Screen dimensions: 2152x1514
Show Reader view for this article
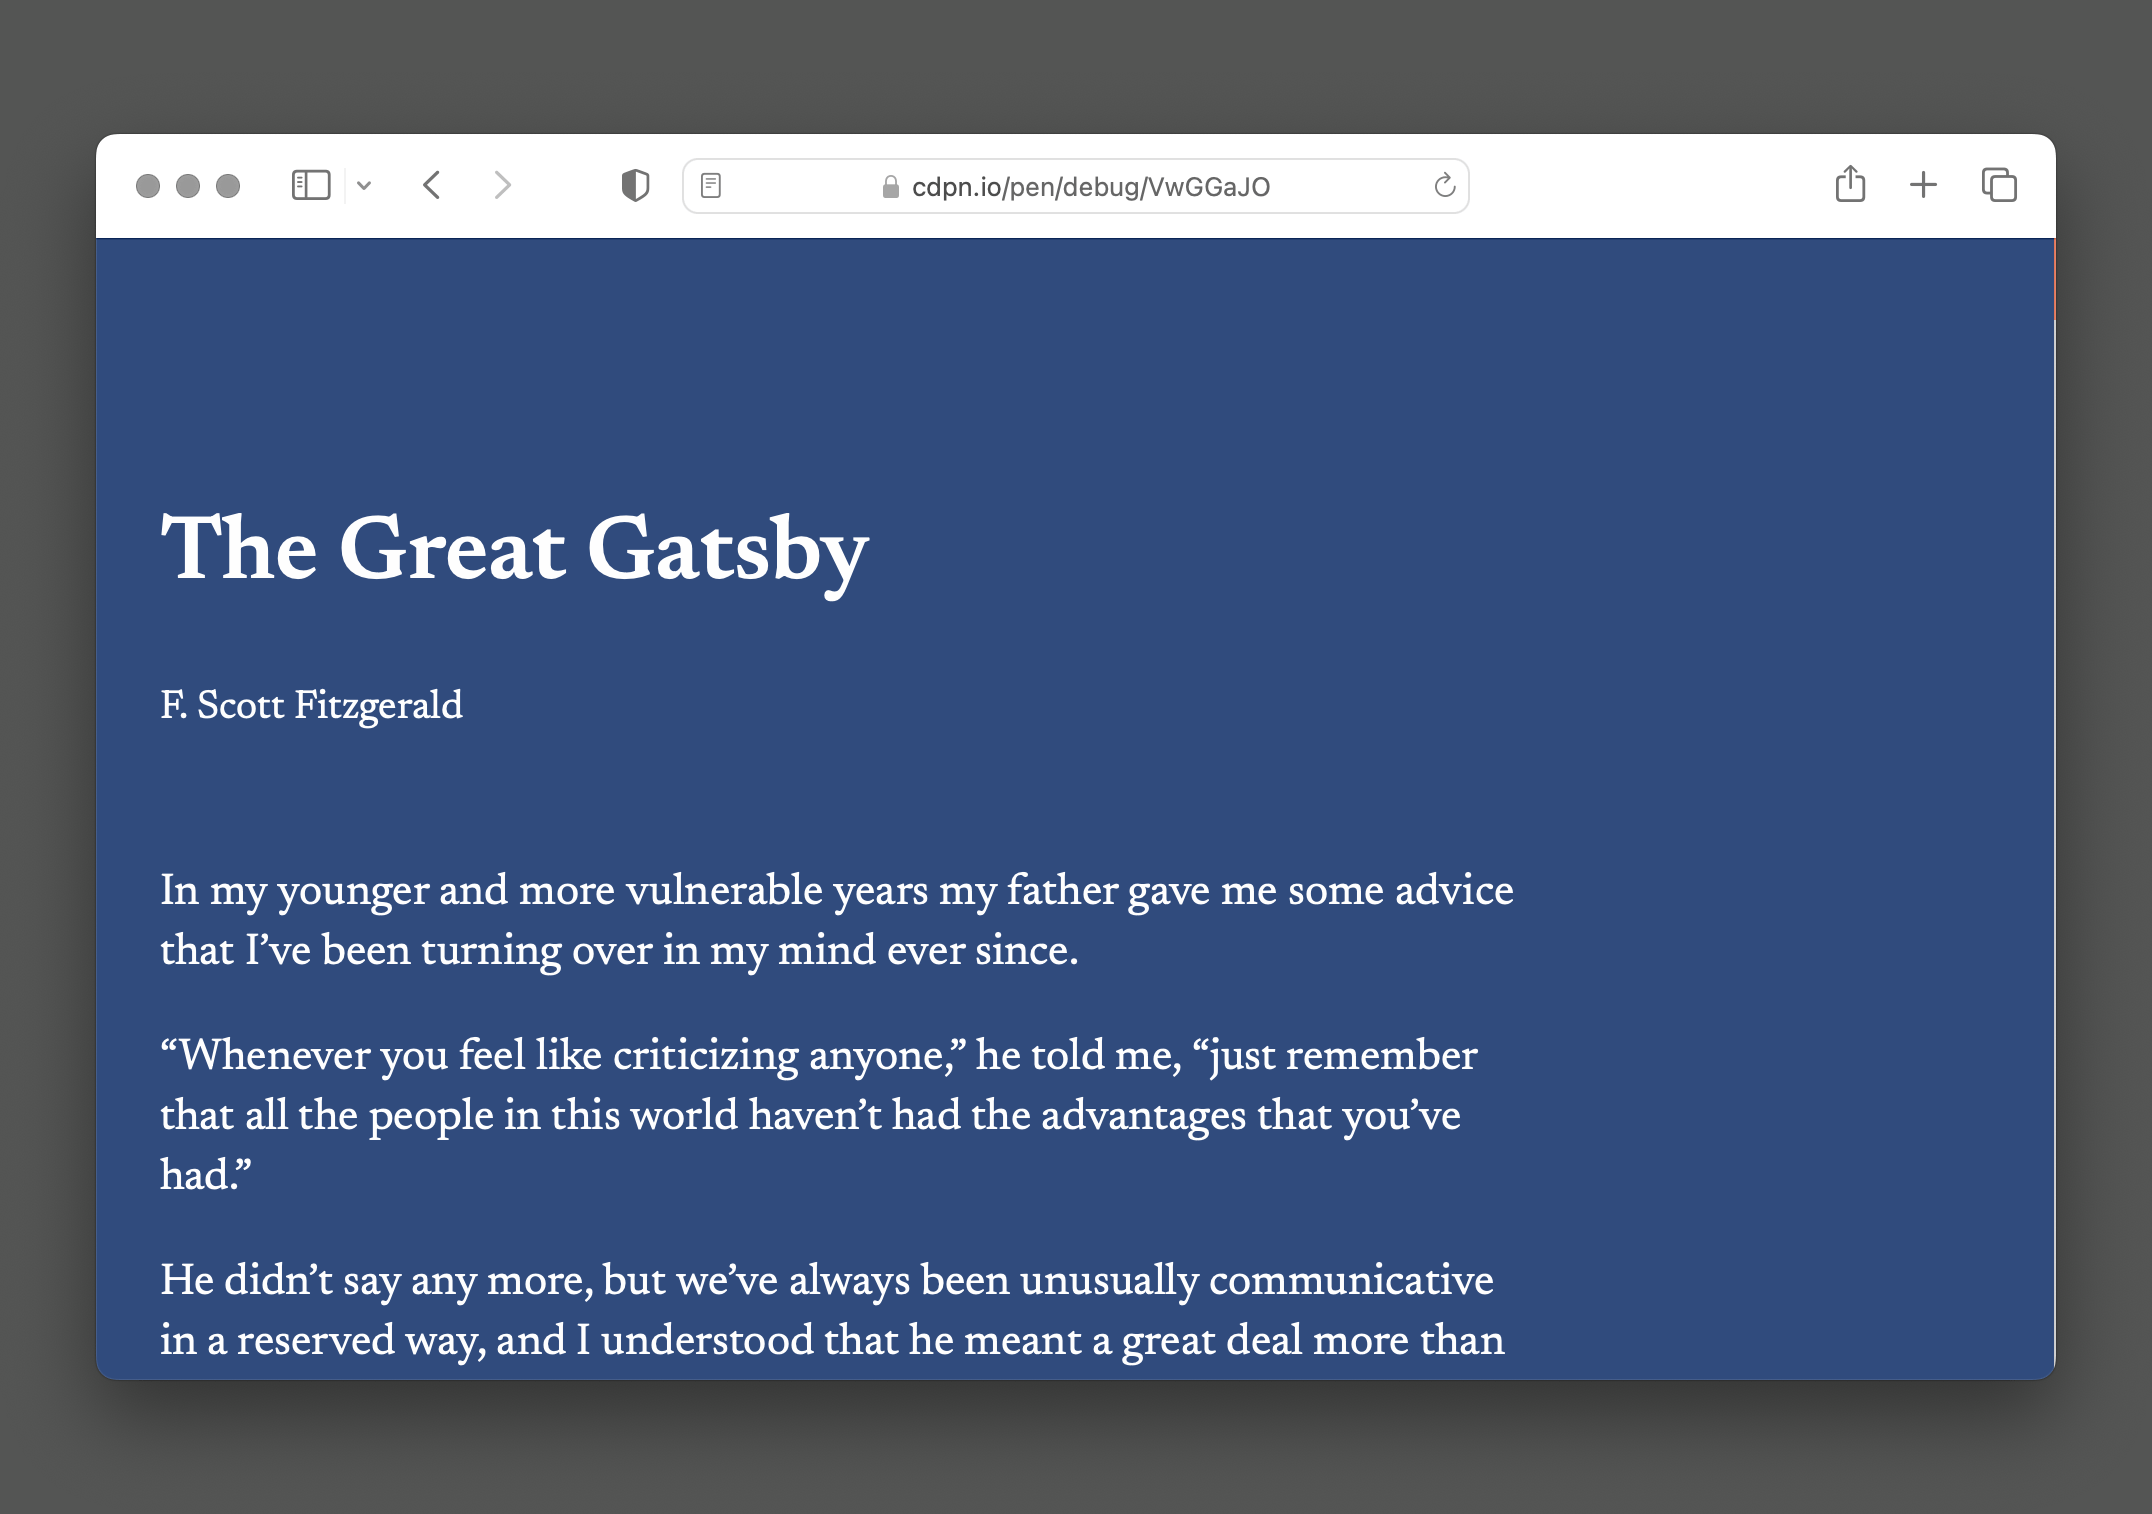(712, 184)
